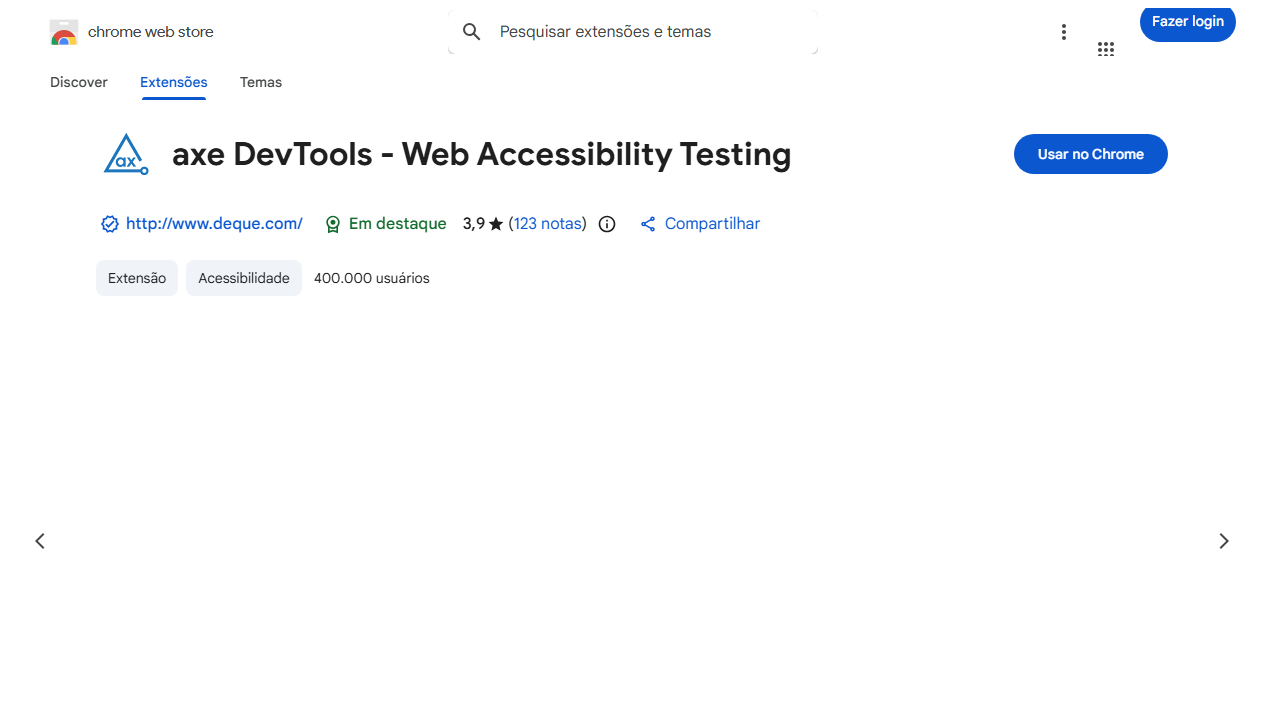Open the rating info tooltip icon
The height and width of the screenshot is (705, 1264).
(607, 224)
